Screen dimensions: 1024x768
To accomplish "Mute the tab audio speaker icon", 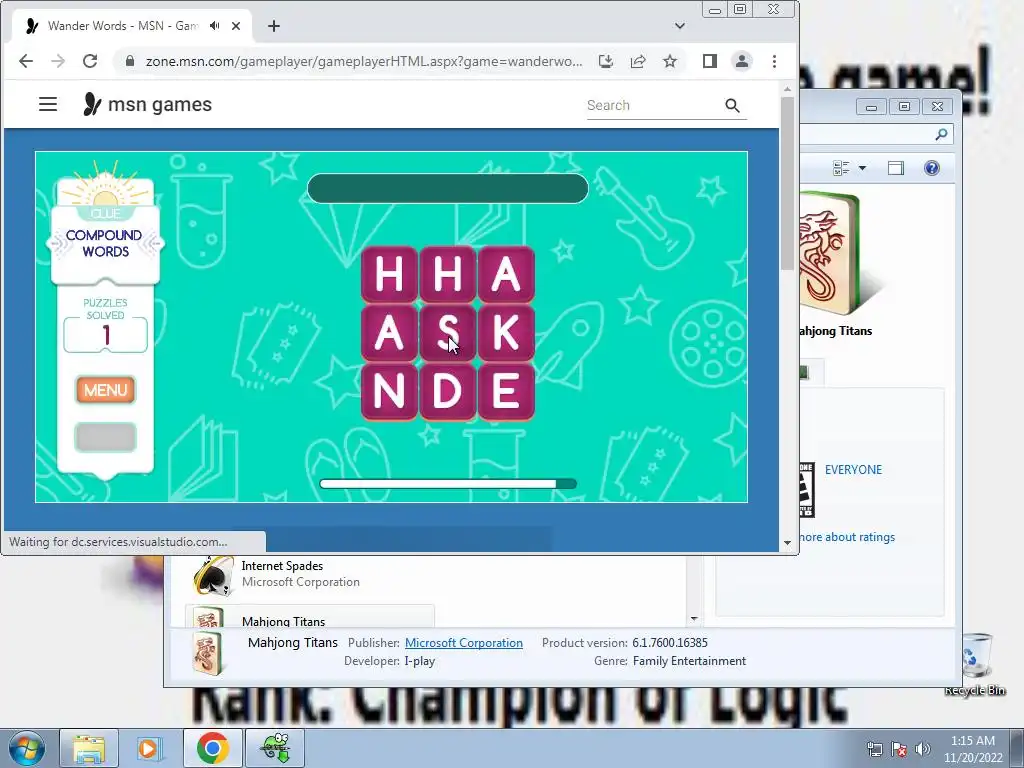I will tap(214, 26).
